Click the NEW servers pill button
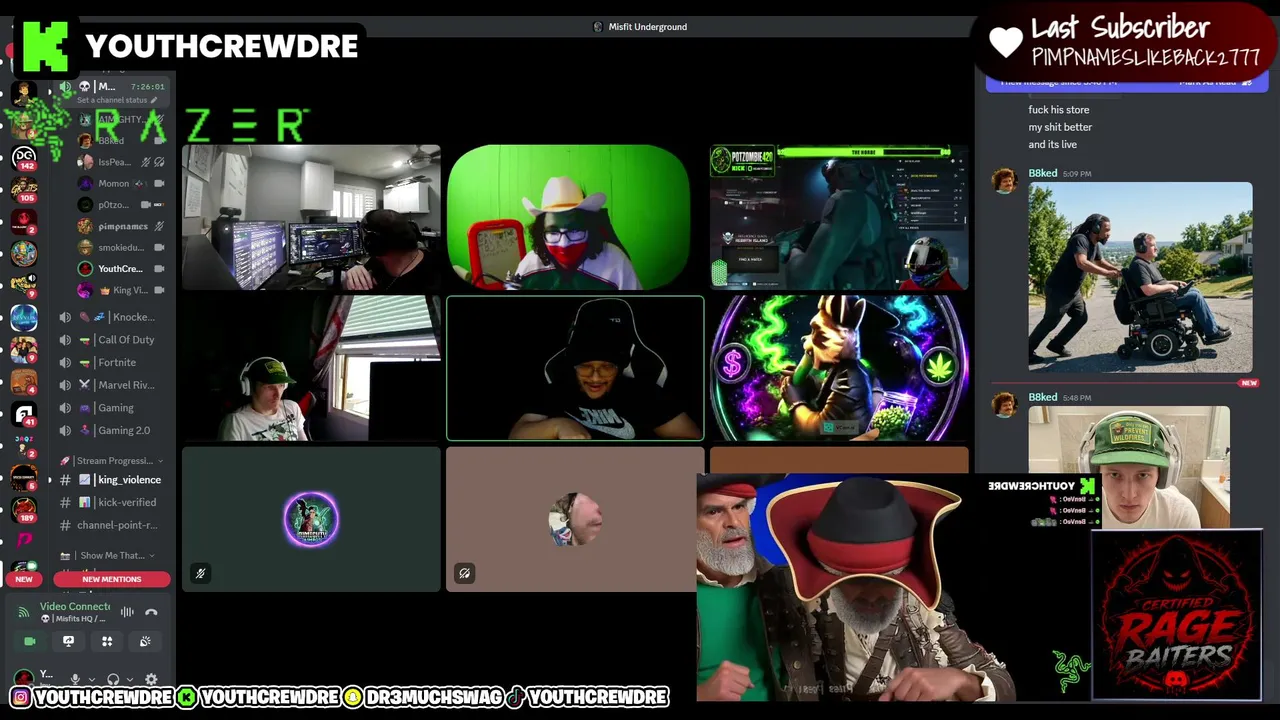The image size is (1280, 720). point(24,579)
